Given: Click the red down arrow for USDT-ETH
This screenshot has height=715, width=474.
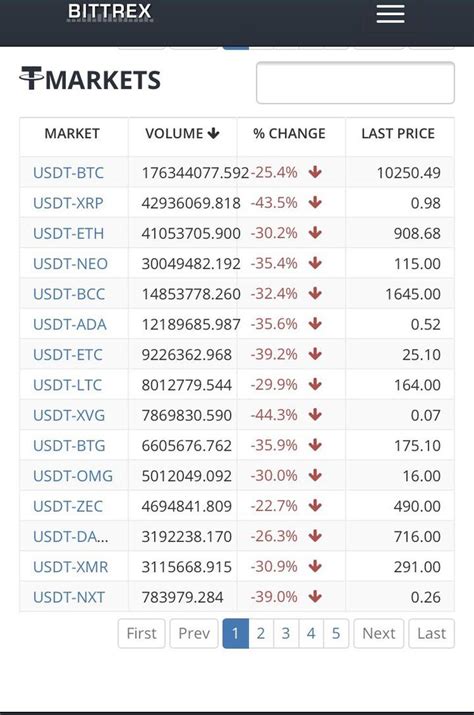Looking at the screenshot, I should pos(315,233).
